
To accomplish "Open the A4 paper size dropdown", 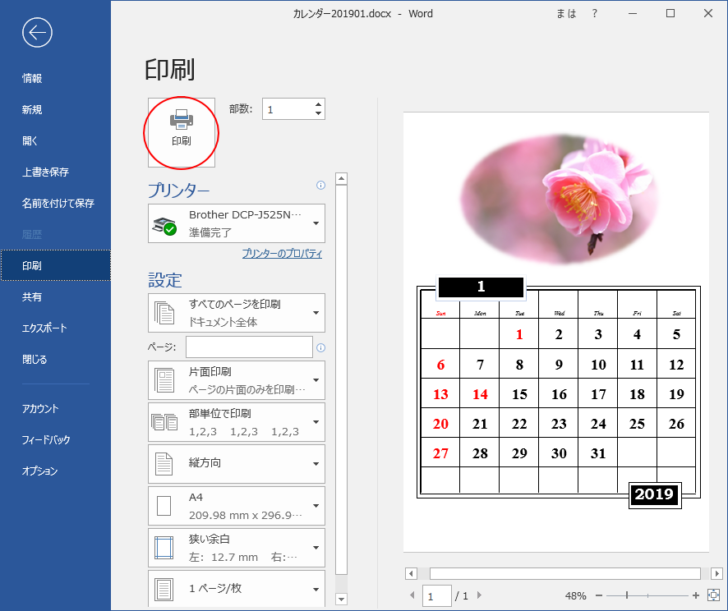I will (x=236, y=506).
